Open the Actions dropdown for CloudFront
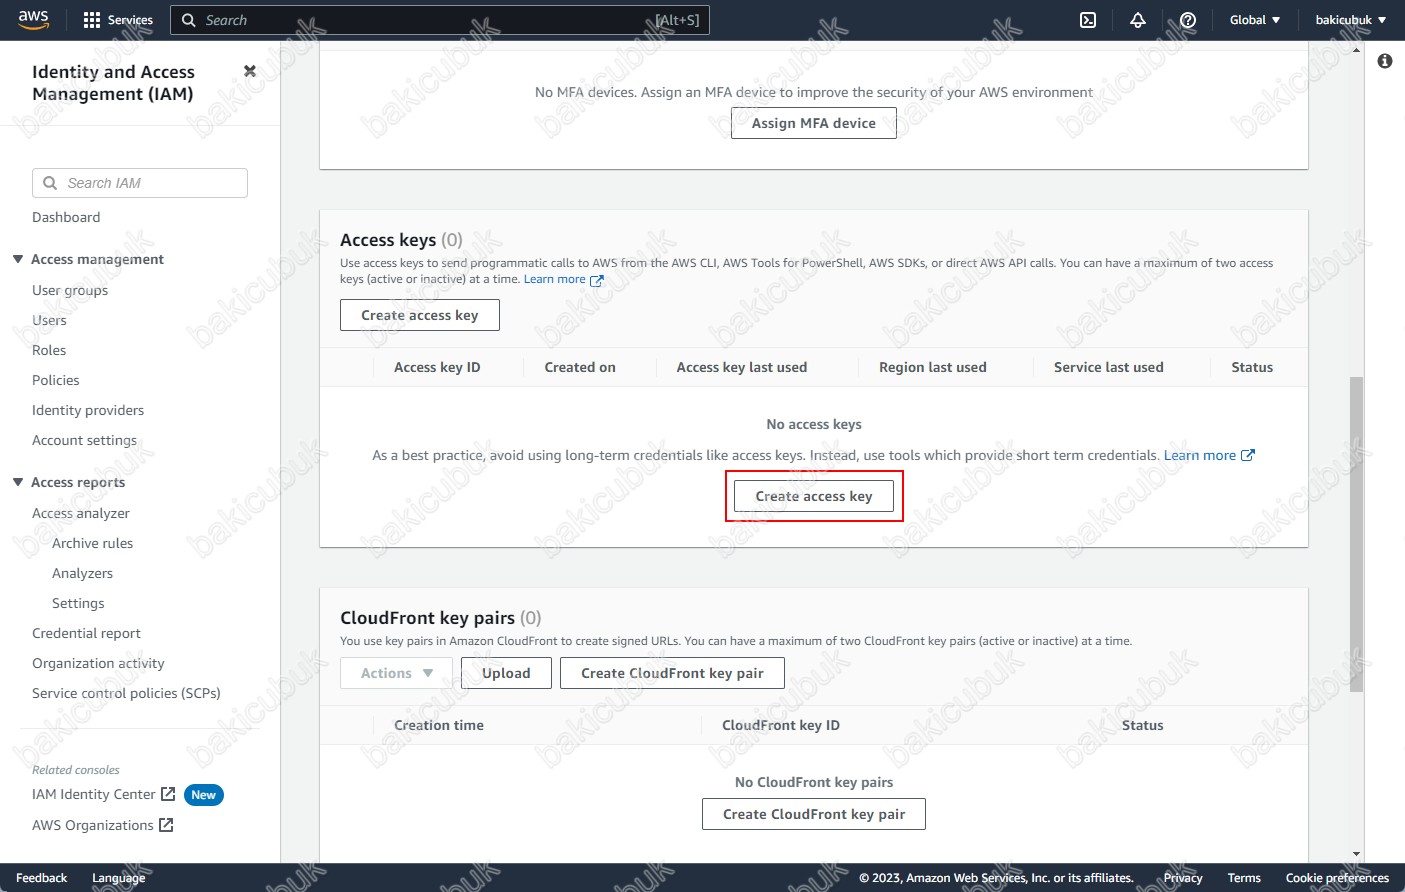This screenshot has height=892, width=1405. (396, 673)
